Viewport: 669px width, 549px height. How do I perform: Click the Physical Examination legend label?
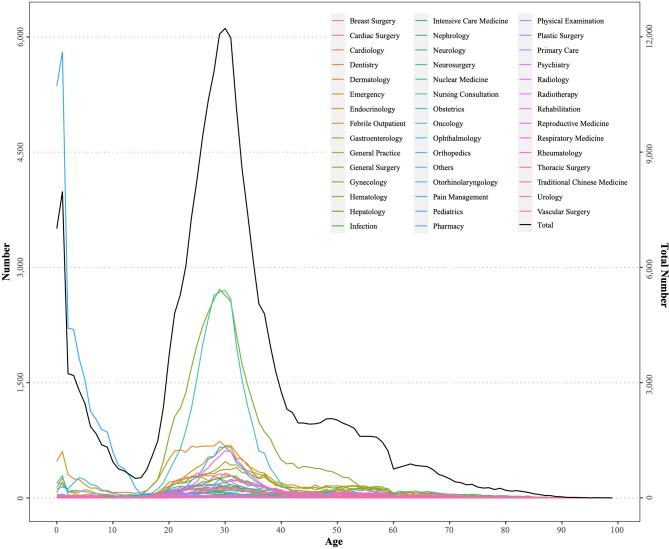click(x=570, y=21)
